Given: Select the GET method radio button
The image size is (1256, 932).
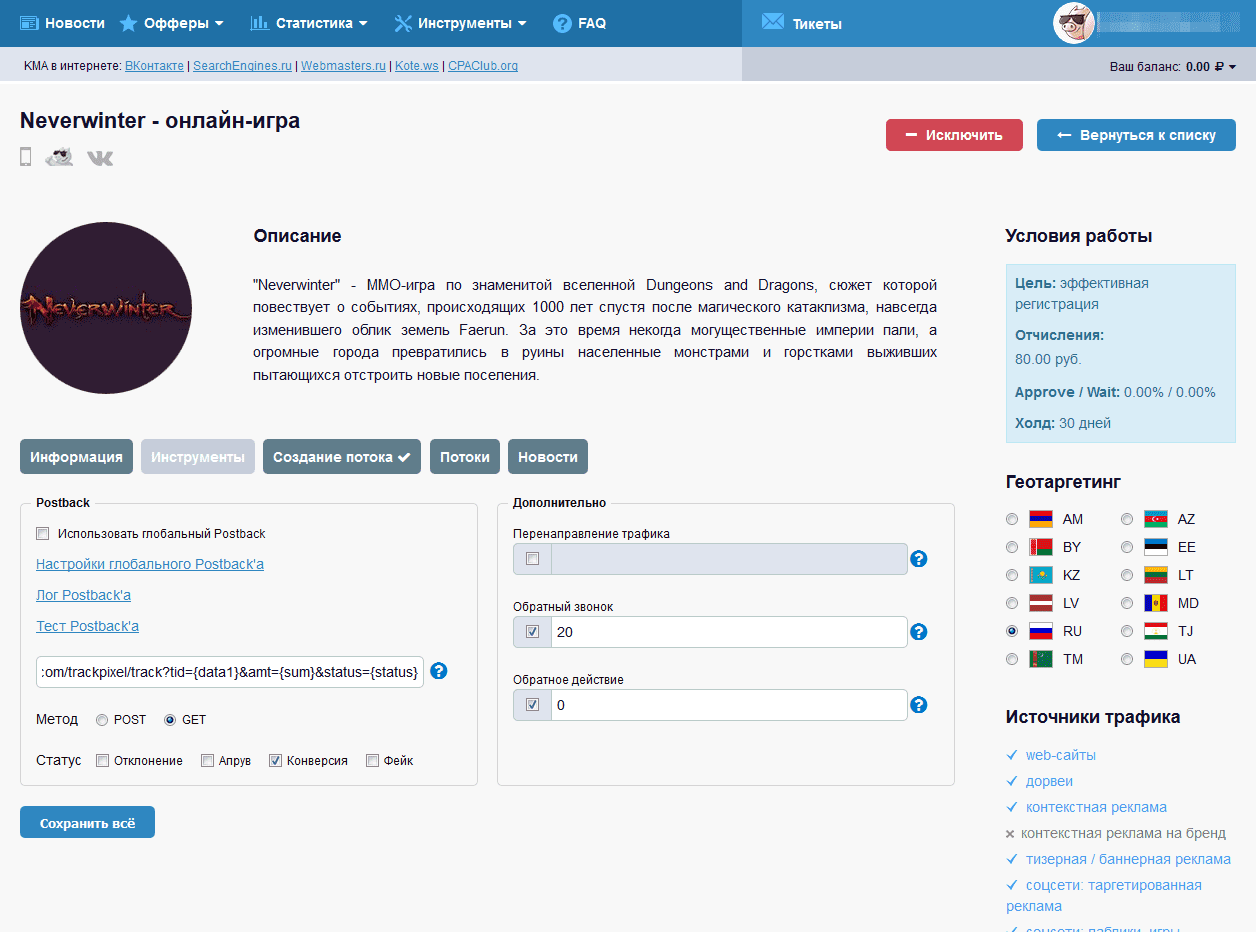Looking at the screenshot, I should point(170,720).
